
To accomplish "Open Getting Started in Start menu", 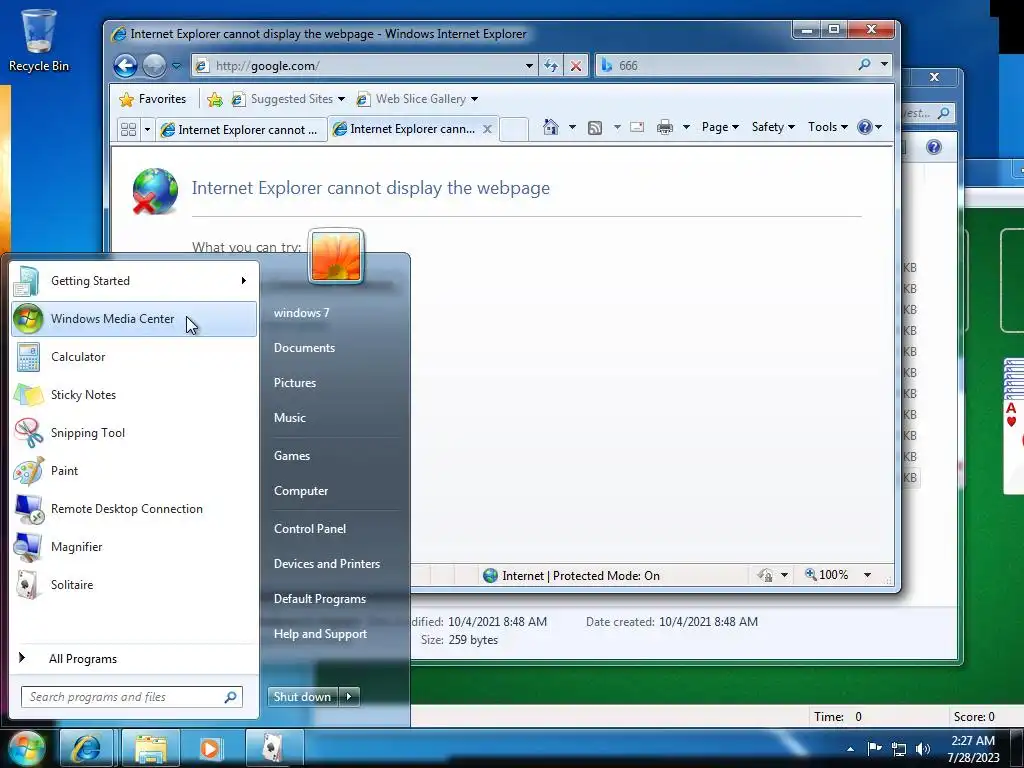I will click(x=134, y=281).
